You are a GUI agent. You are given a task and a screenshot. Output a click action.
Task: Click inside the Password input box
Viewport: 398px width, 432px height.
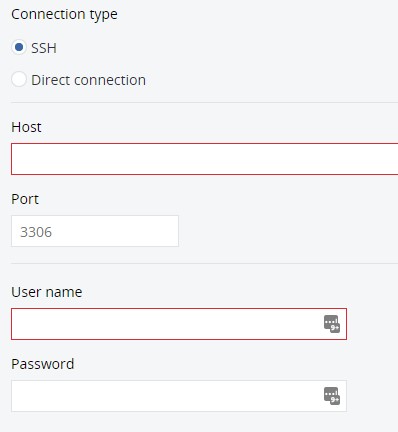click(x=179, y=396)
